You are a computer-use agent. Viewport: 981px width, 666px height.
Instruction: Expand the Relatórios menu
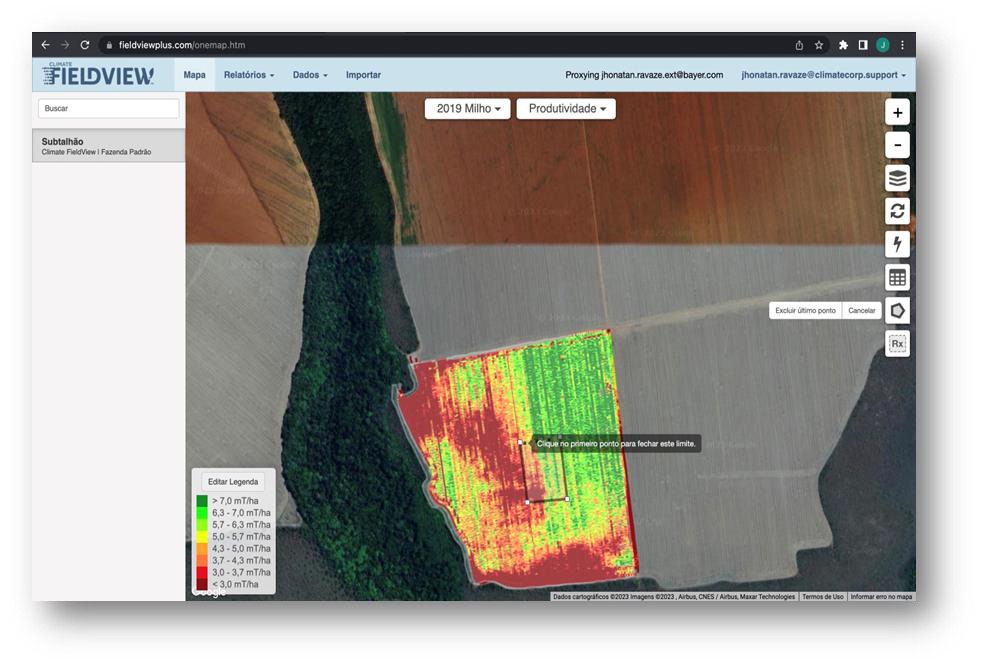pos(248,75)
